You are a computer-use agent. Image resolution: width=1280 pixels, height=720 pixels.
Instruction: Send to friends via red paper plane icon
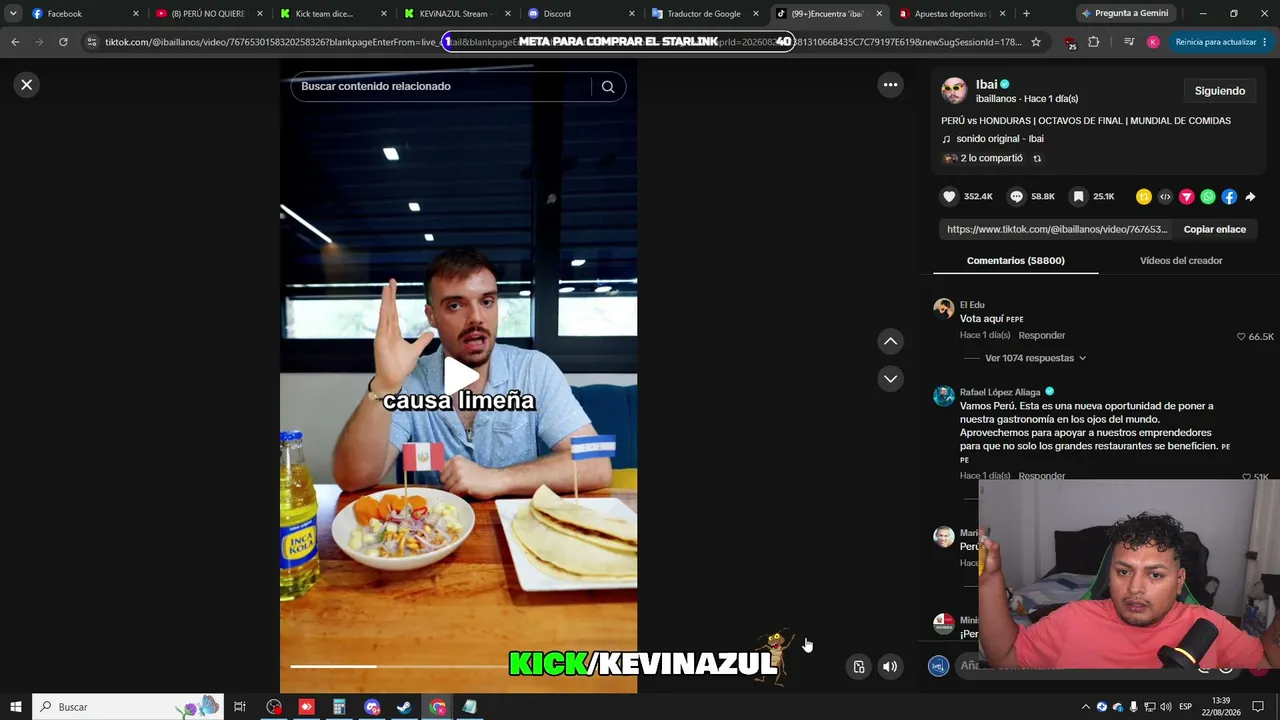pos(1187,197)
